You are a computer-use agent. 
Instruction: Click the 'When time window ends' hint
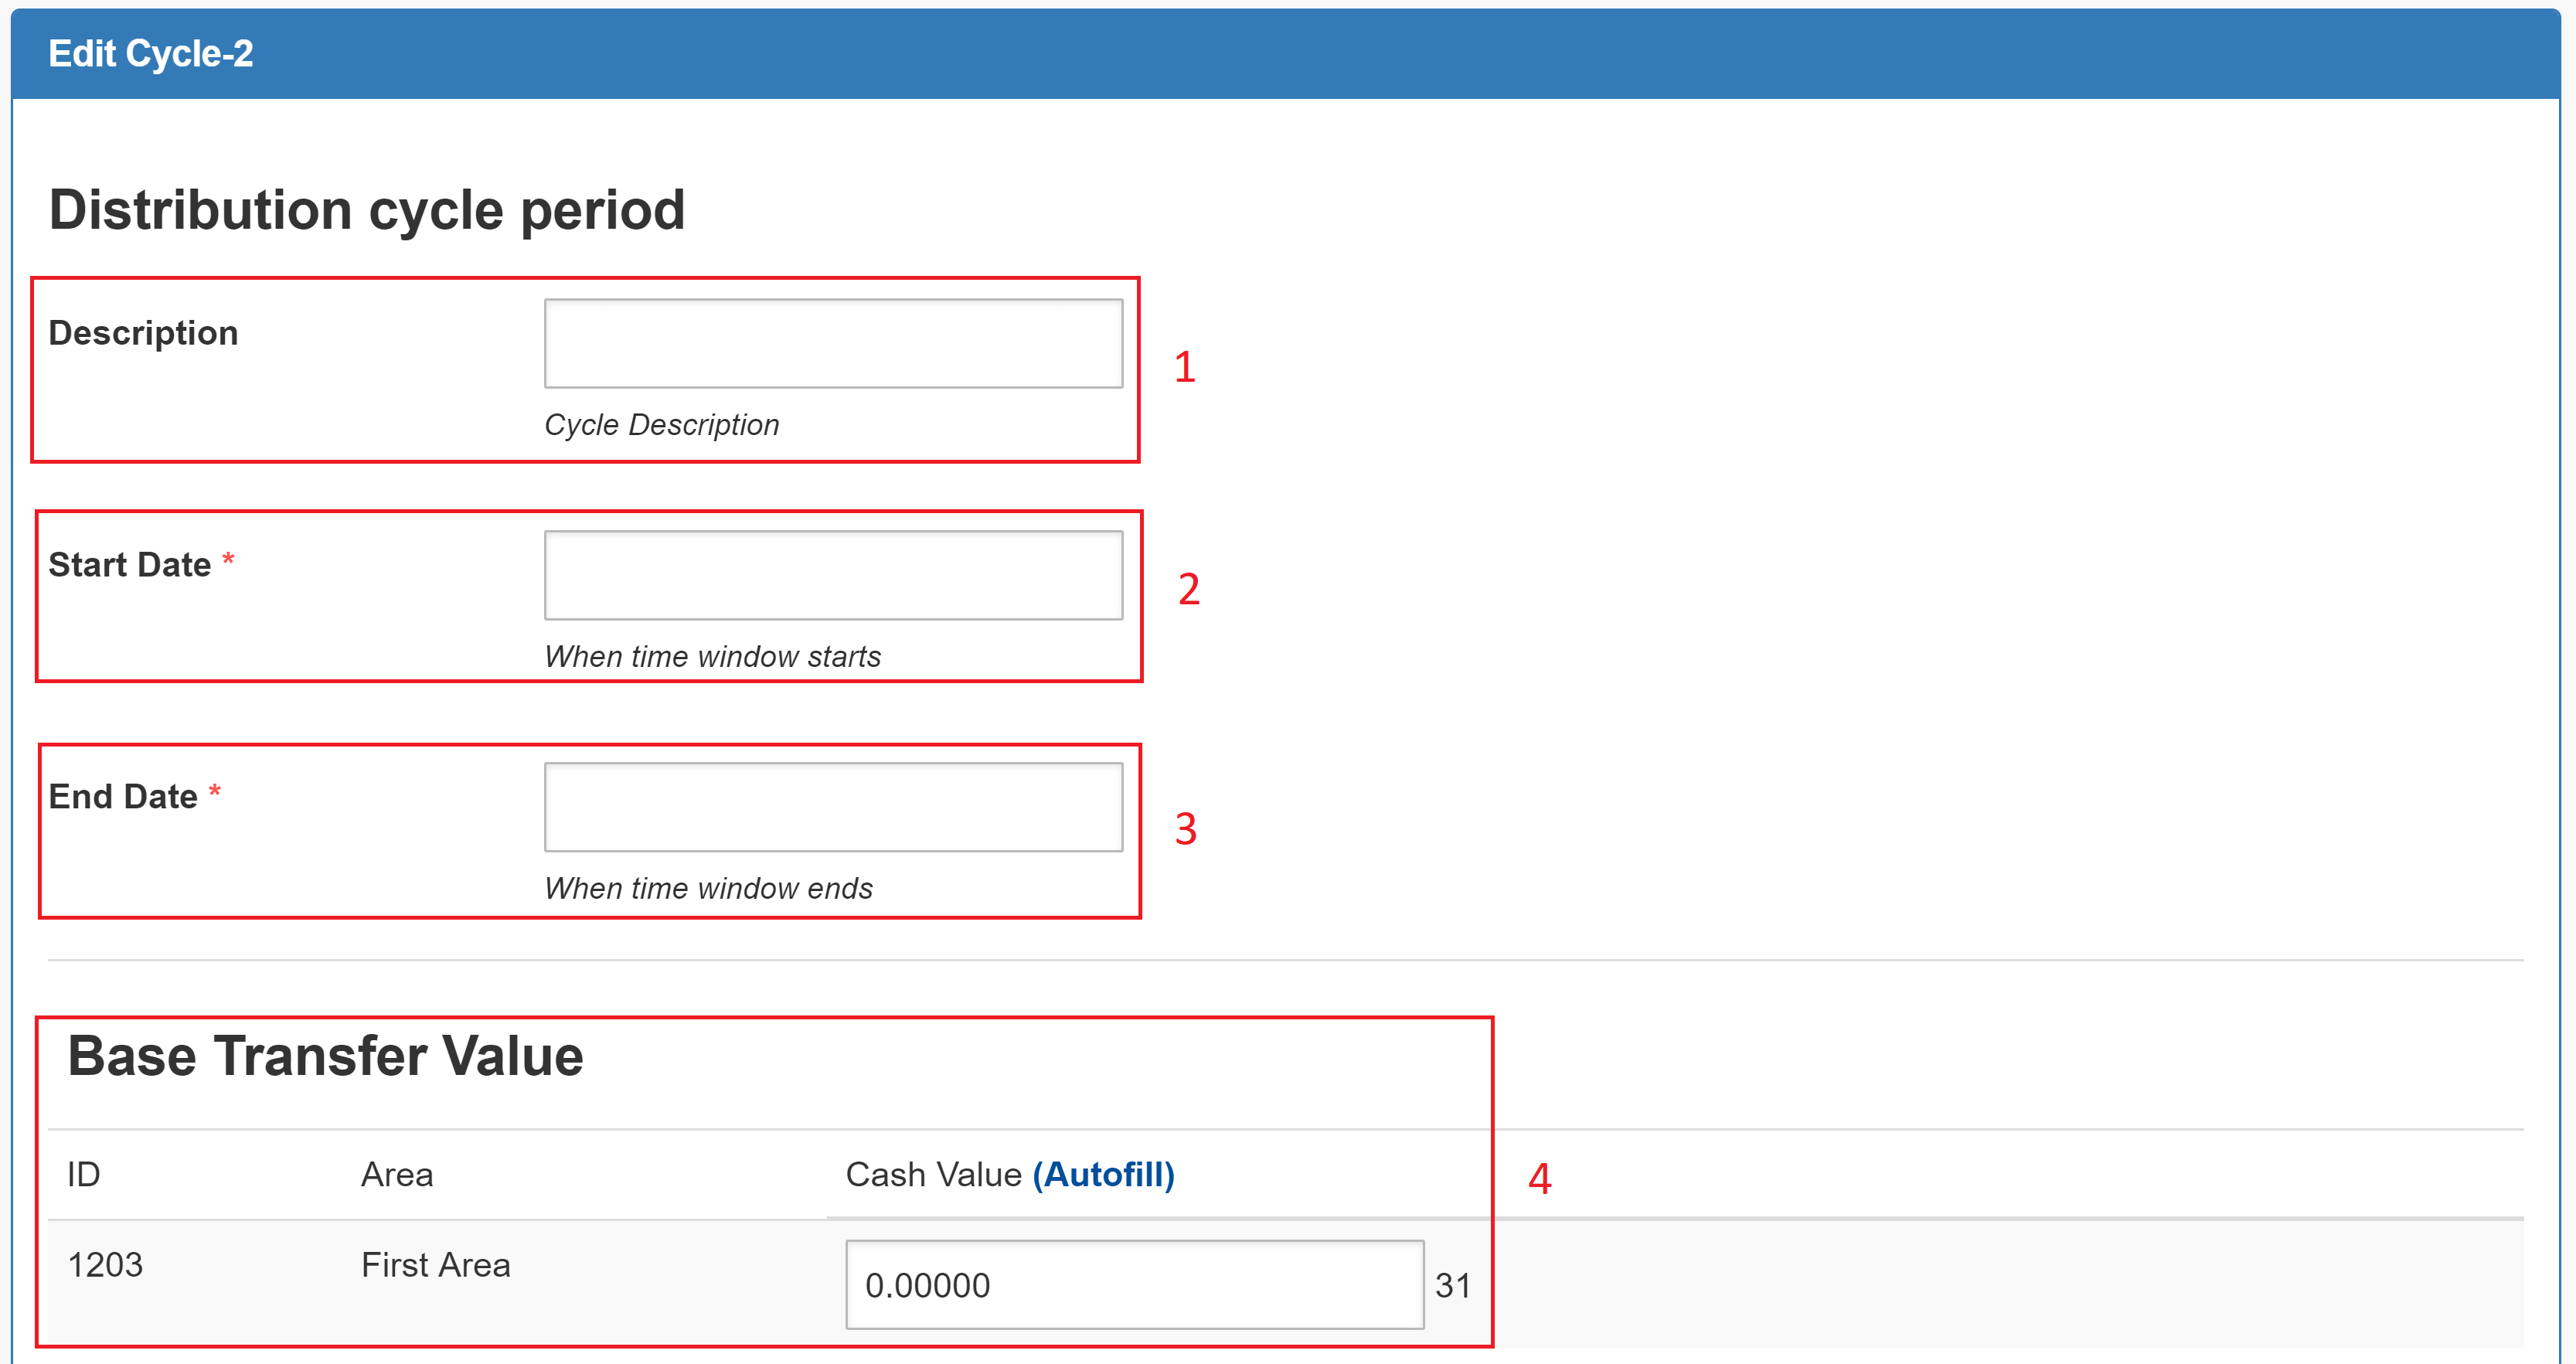(708, 889)
